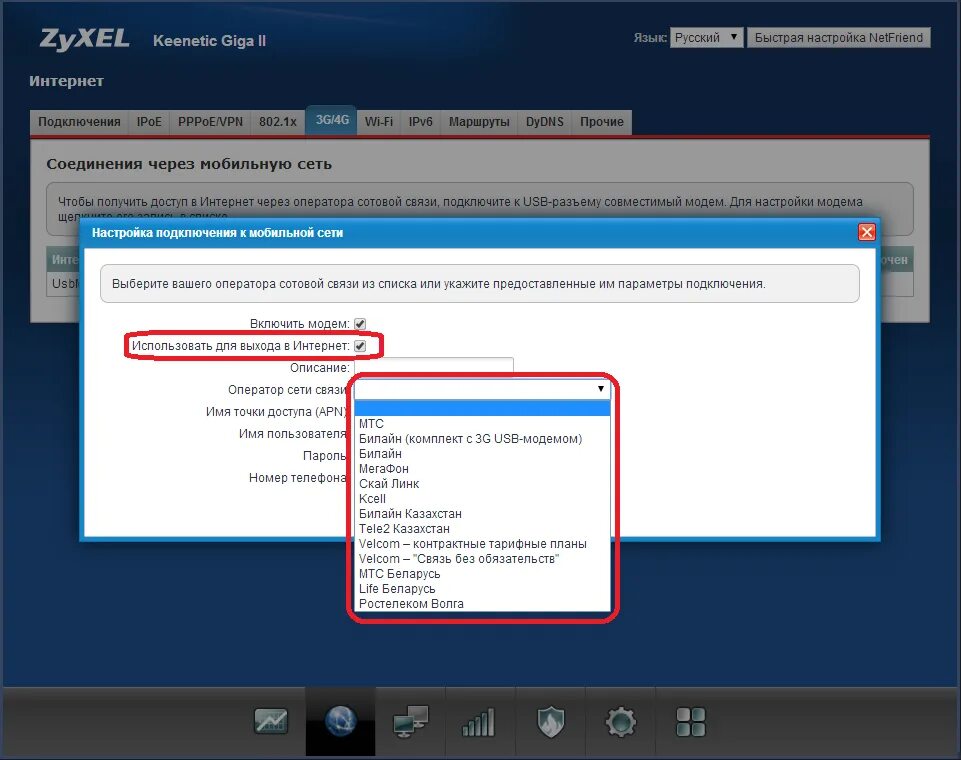Switch to the 'DyDNS' tab
The image size is (961, 760).
(x=545, y=122)
